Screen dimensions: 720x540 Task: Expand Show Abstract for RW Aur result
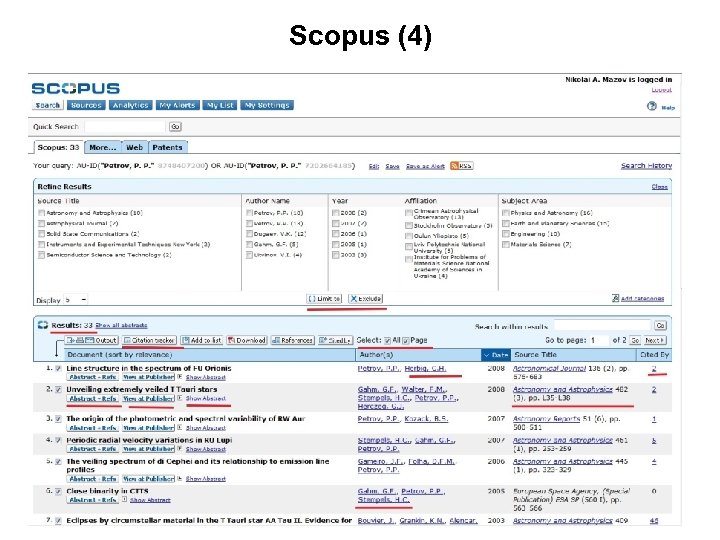coord(205,428)
